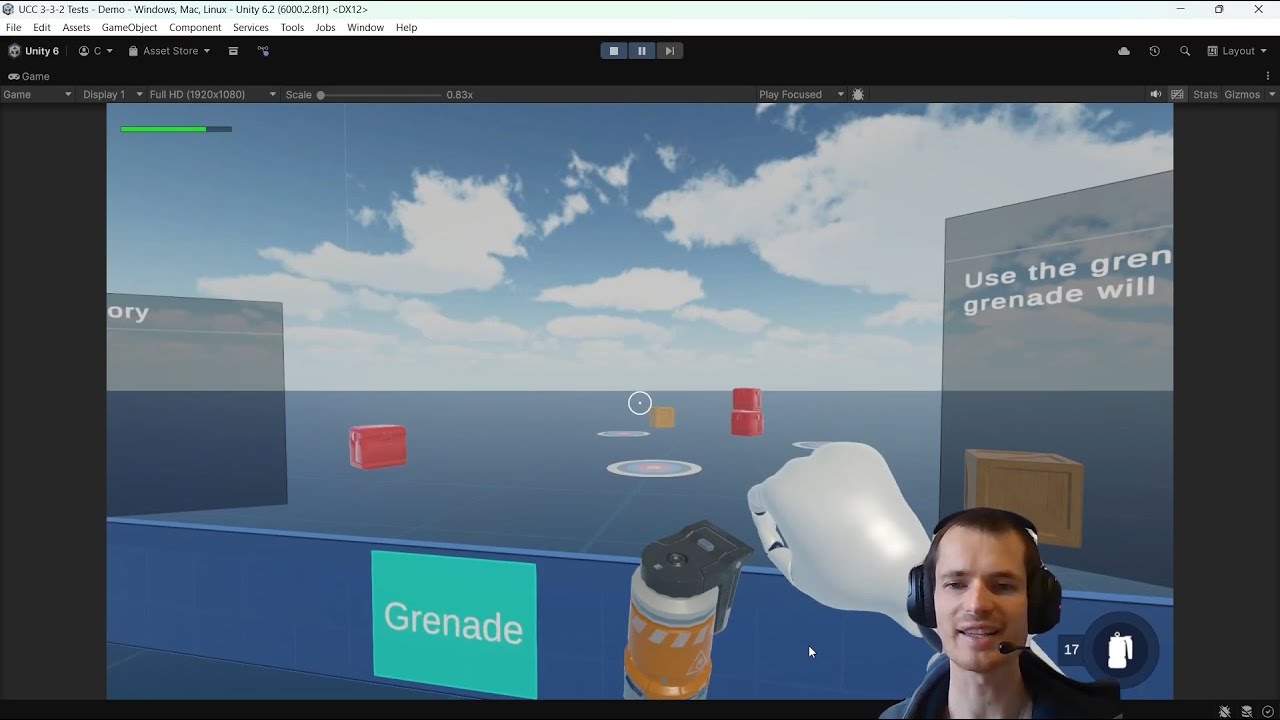
Task: Adjust the Scale slider handle
Action: pos(321,95)
